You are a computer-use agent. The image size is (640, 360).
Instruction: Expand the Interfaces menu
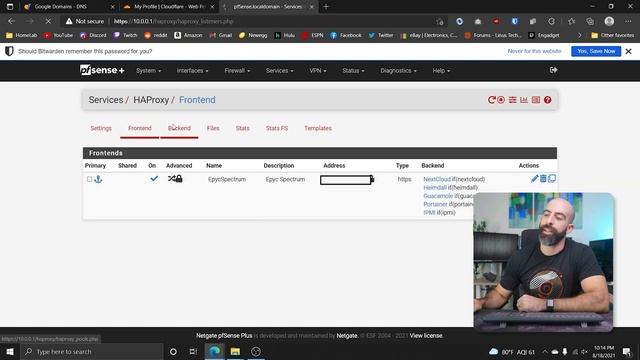pos(192,71)
